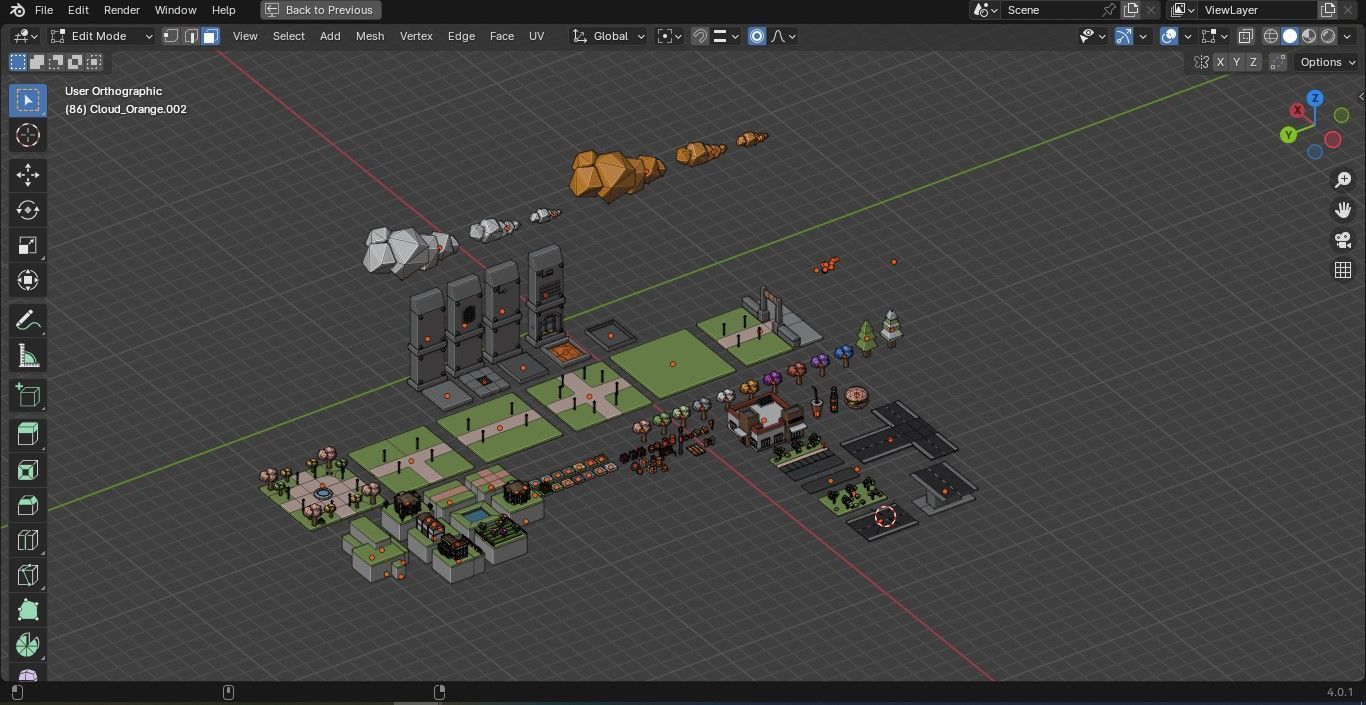Switch to material preview shading

[1309, 36]
